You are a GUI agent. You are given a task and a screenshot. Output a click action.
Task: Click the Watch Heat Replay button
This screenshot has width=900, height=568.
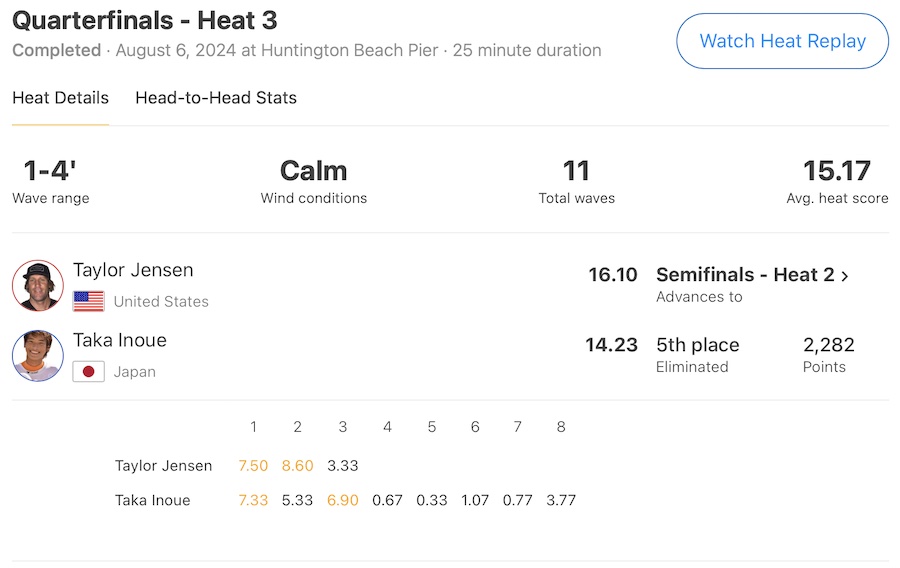coord(782,41)
